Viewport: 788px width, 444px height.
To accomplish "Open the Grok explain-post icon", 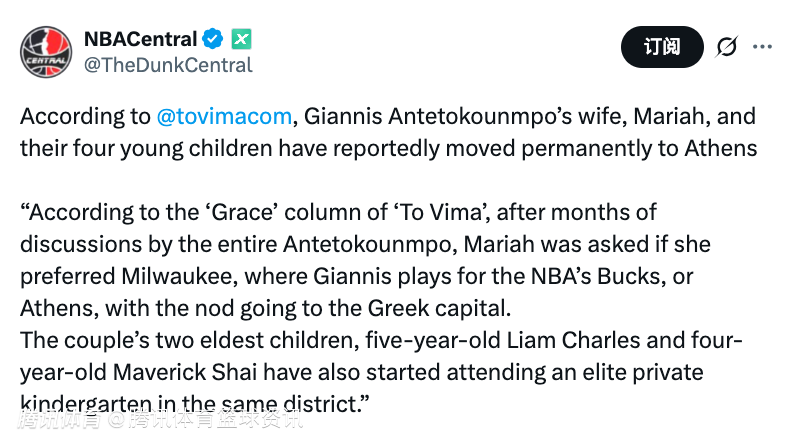I will [x=727, y=47].
